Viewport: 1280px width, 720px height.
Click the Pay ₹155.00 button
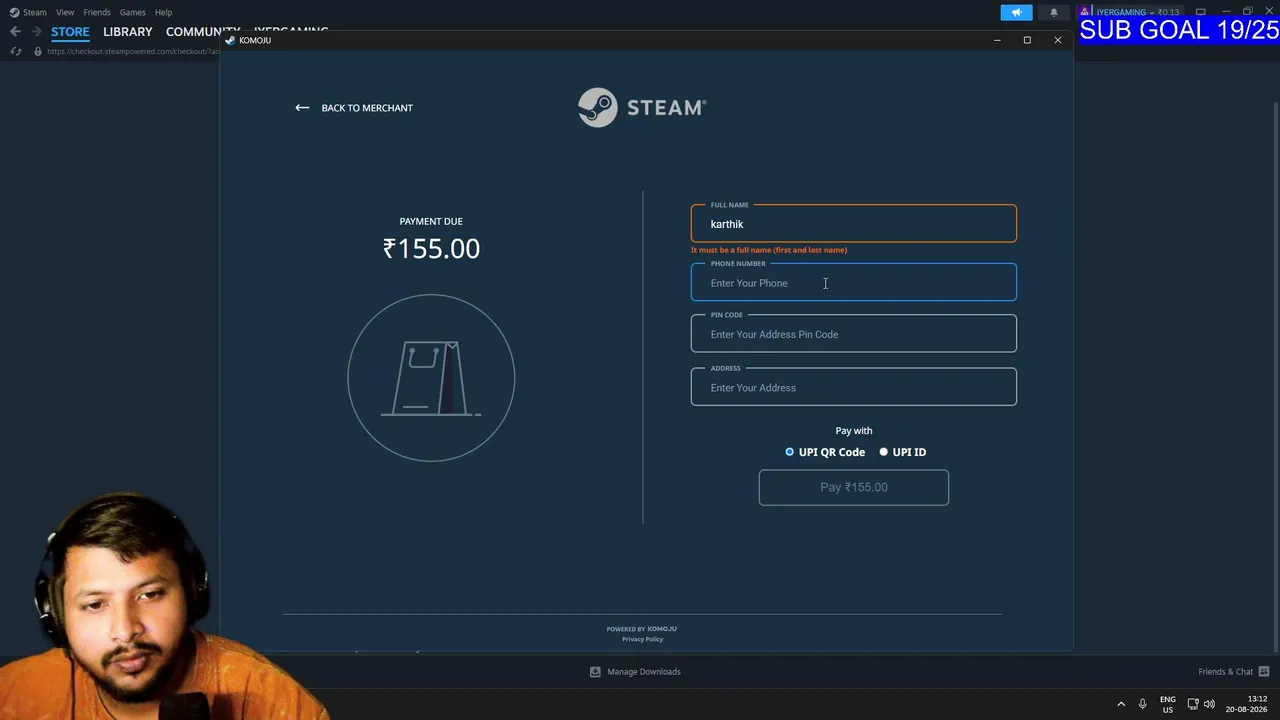tap(853, 487)
